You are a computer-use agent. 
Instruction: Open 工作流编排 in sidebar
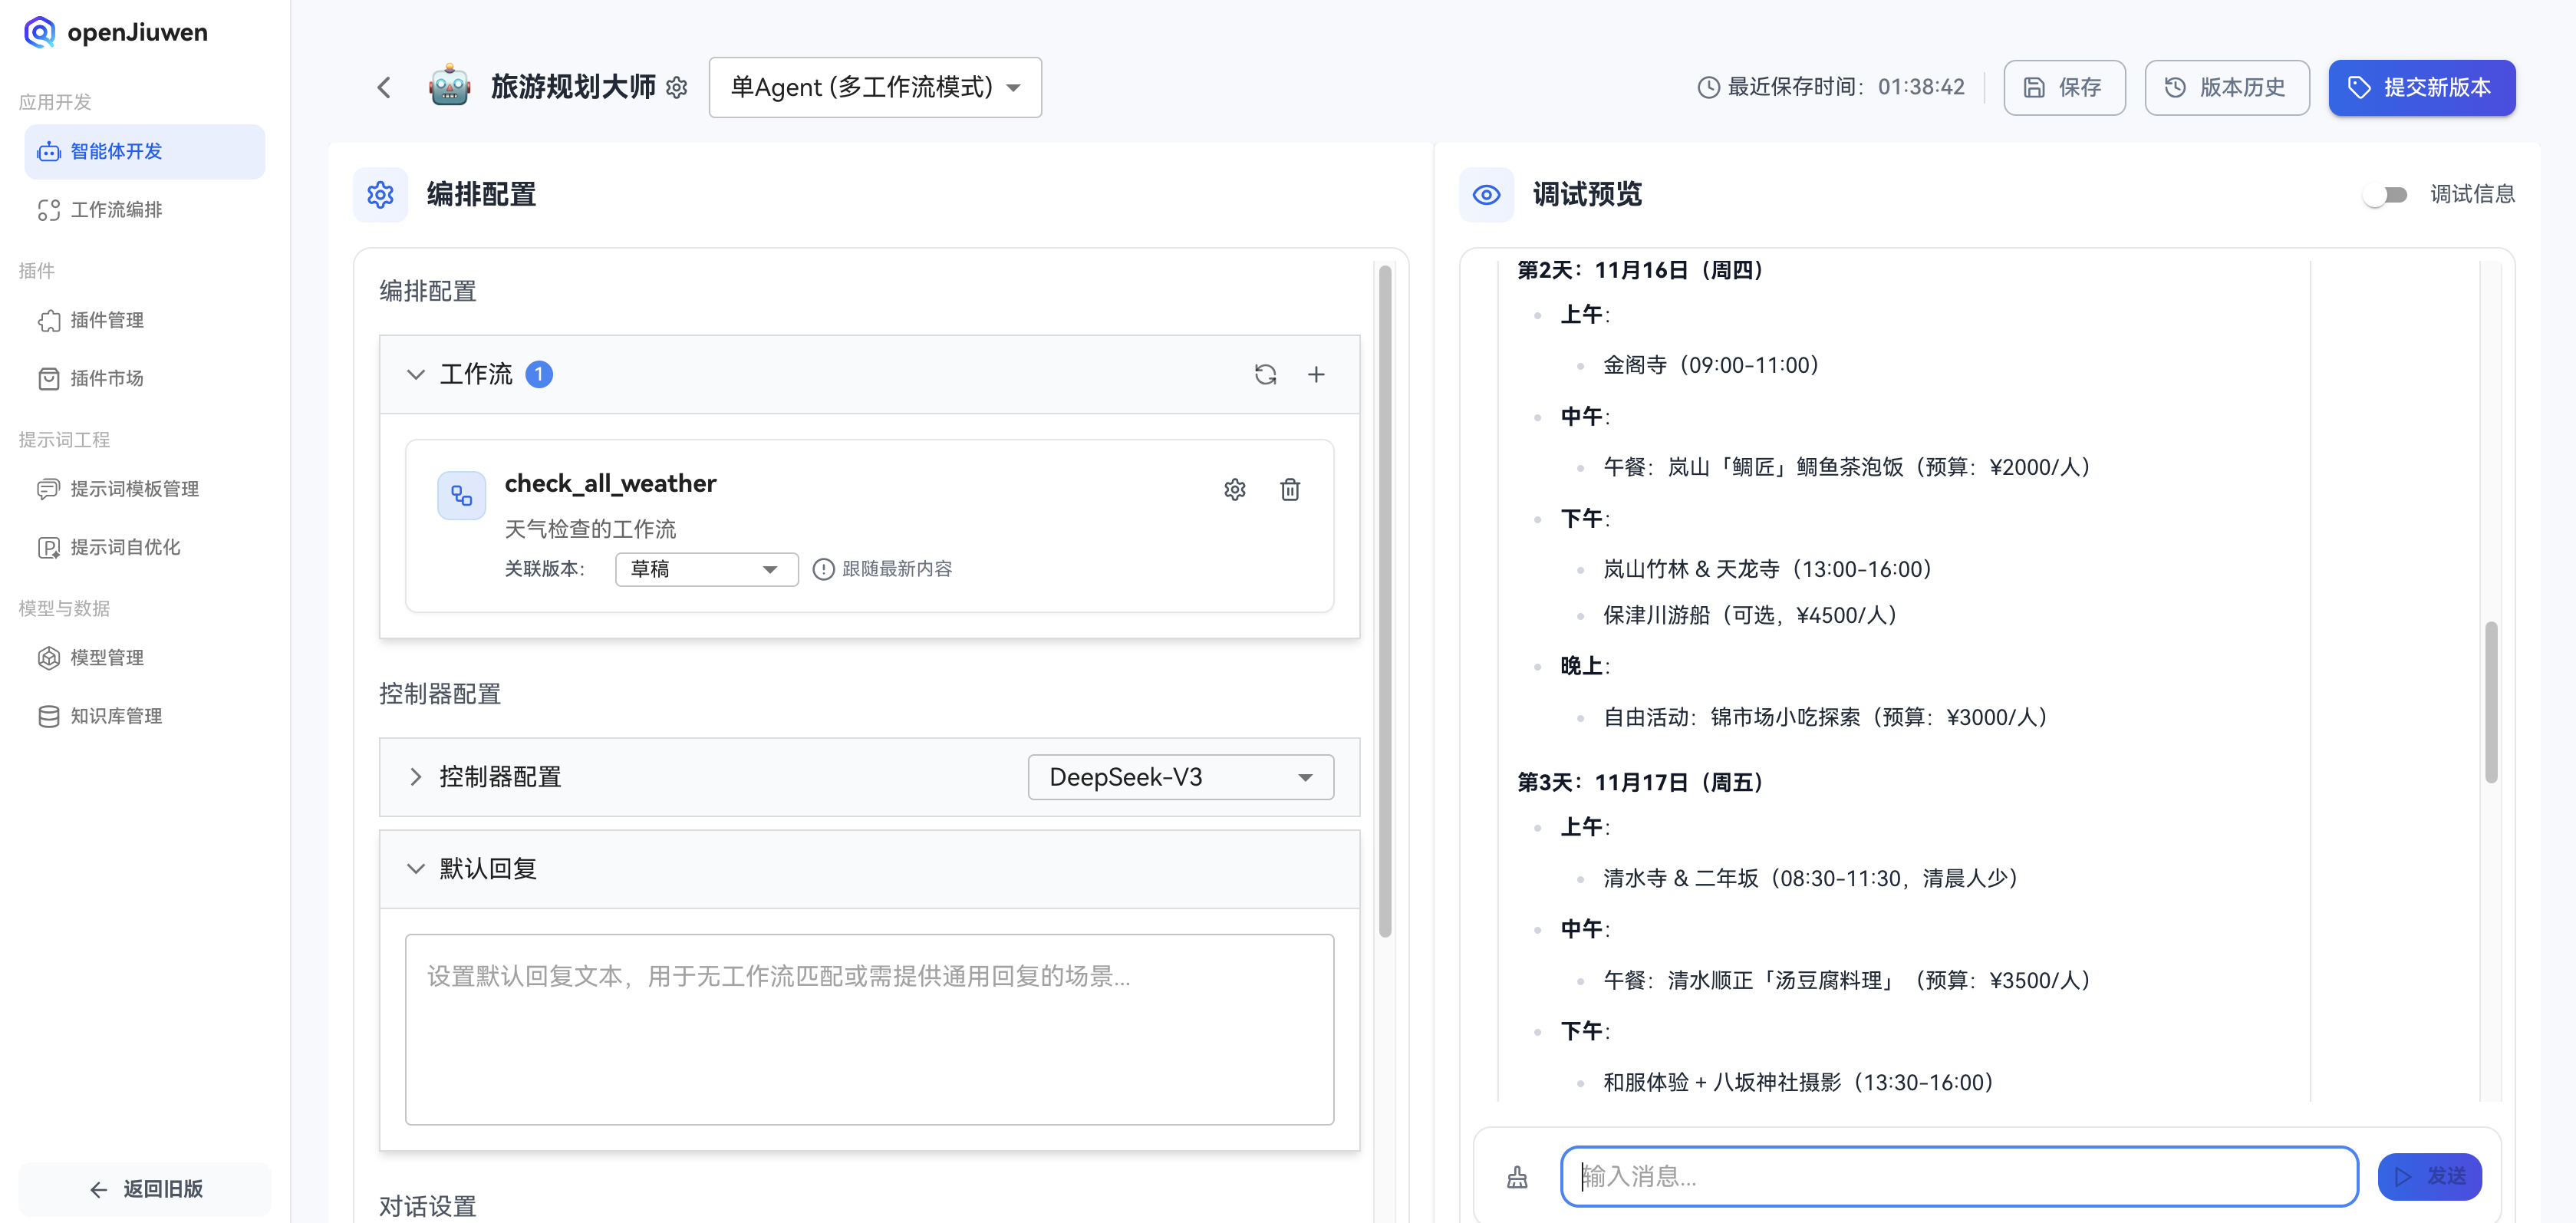[x=116, y=210]
